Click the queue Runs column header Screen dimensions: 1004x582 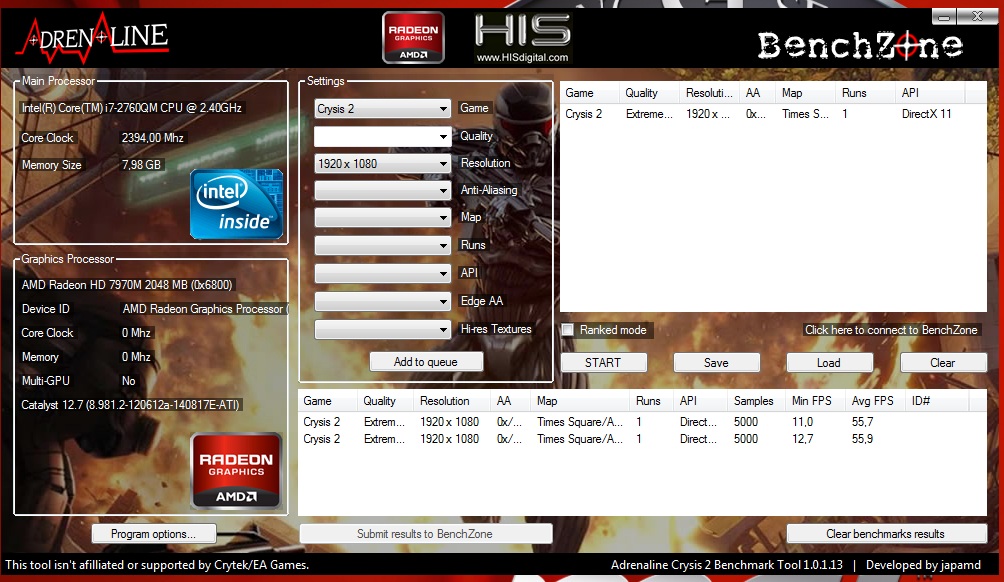pyautogui.click(x=864, y=93)
